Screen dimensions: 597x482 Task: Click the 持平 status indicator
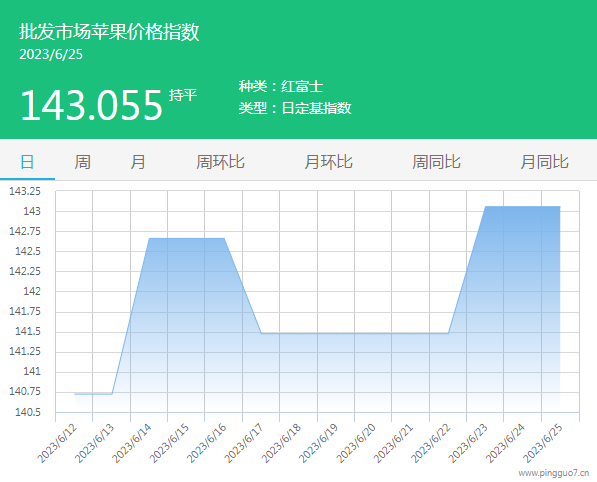(183, 95)
